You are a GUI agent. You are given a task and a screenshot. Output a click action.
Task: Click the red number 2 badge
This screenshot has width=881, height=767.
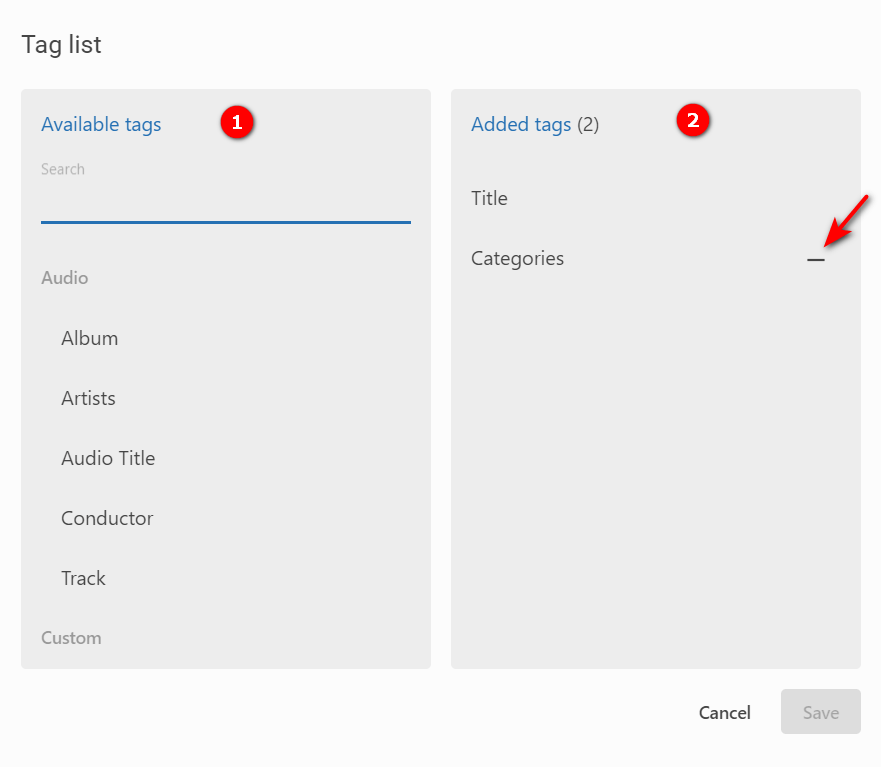click(692, 121)
